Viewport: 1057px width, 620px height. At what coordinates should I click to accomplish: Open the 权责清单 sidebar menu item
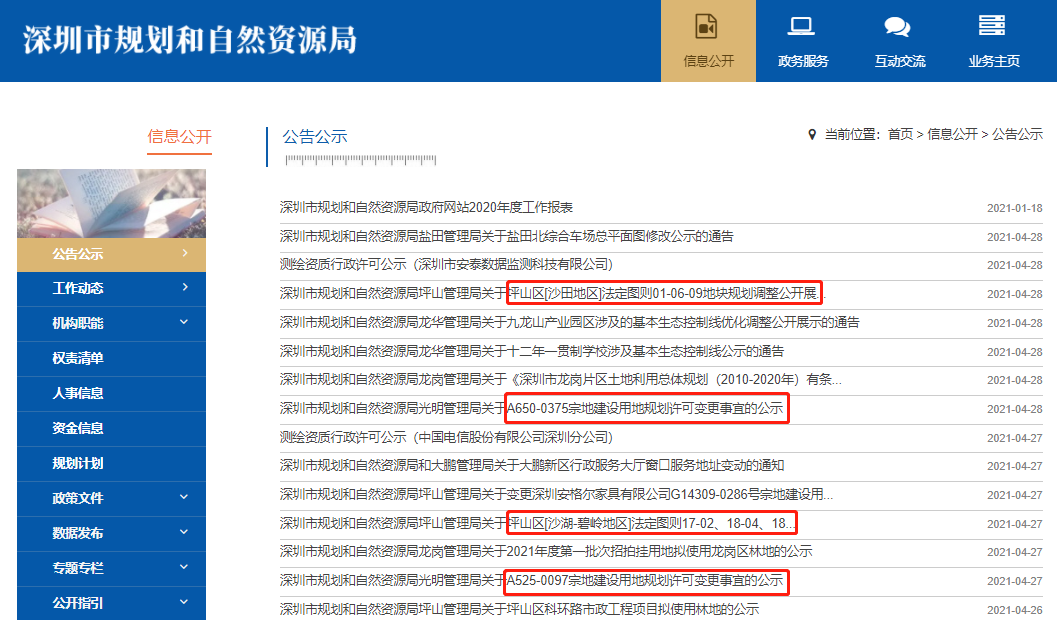[78, 358]
